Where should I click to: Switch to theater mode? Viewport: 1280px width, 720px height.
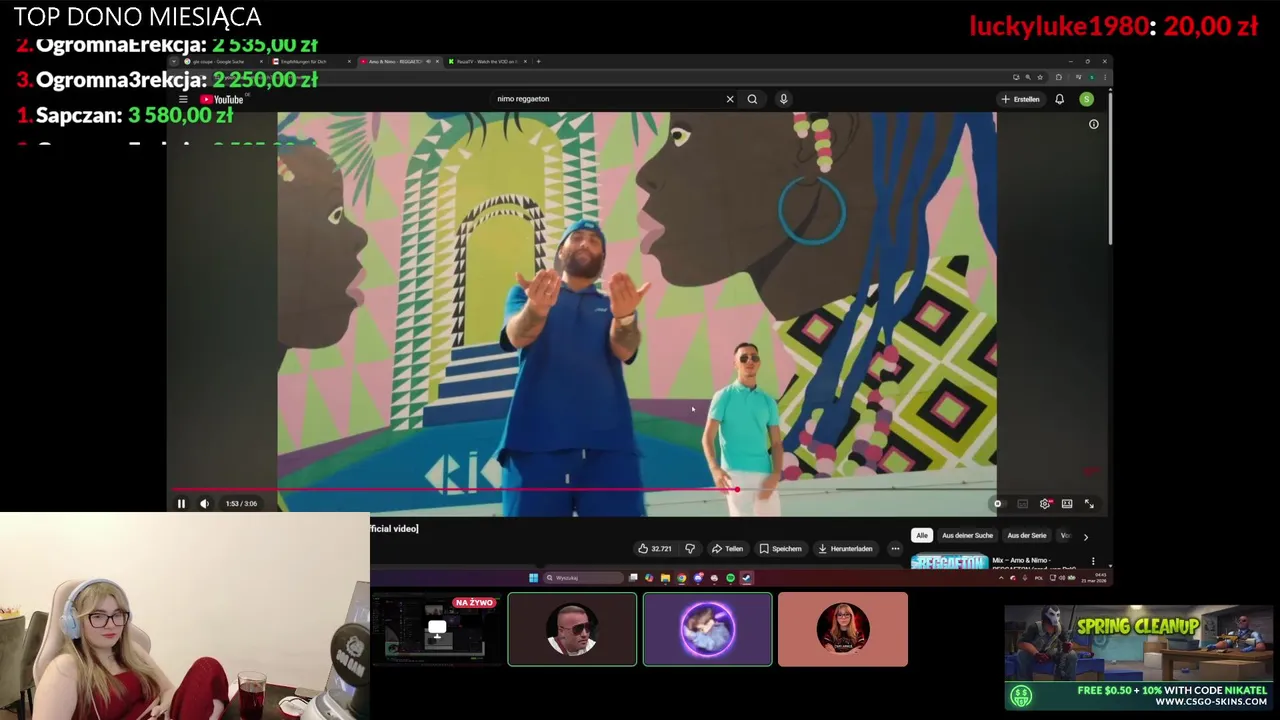click(1067, 504)
